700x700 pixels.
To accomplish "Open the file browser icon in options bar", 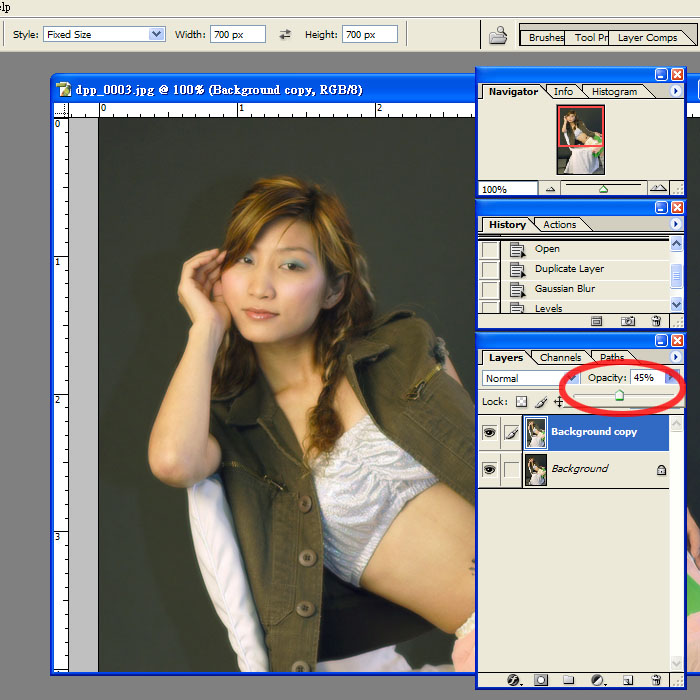I will (497, 36).
